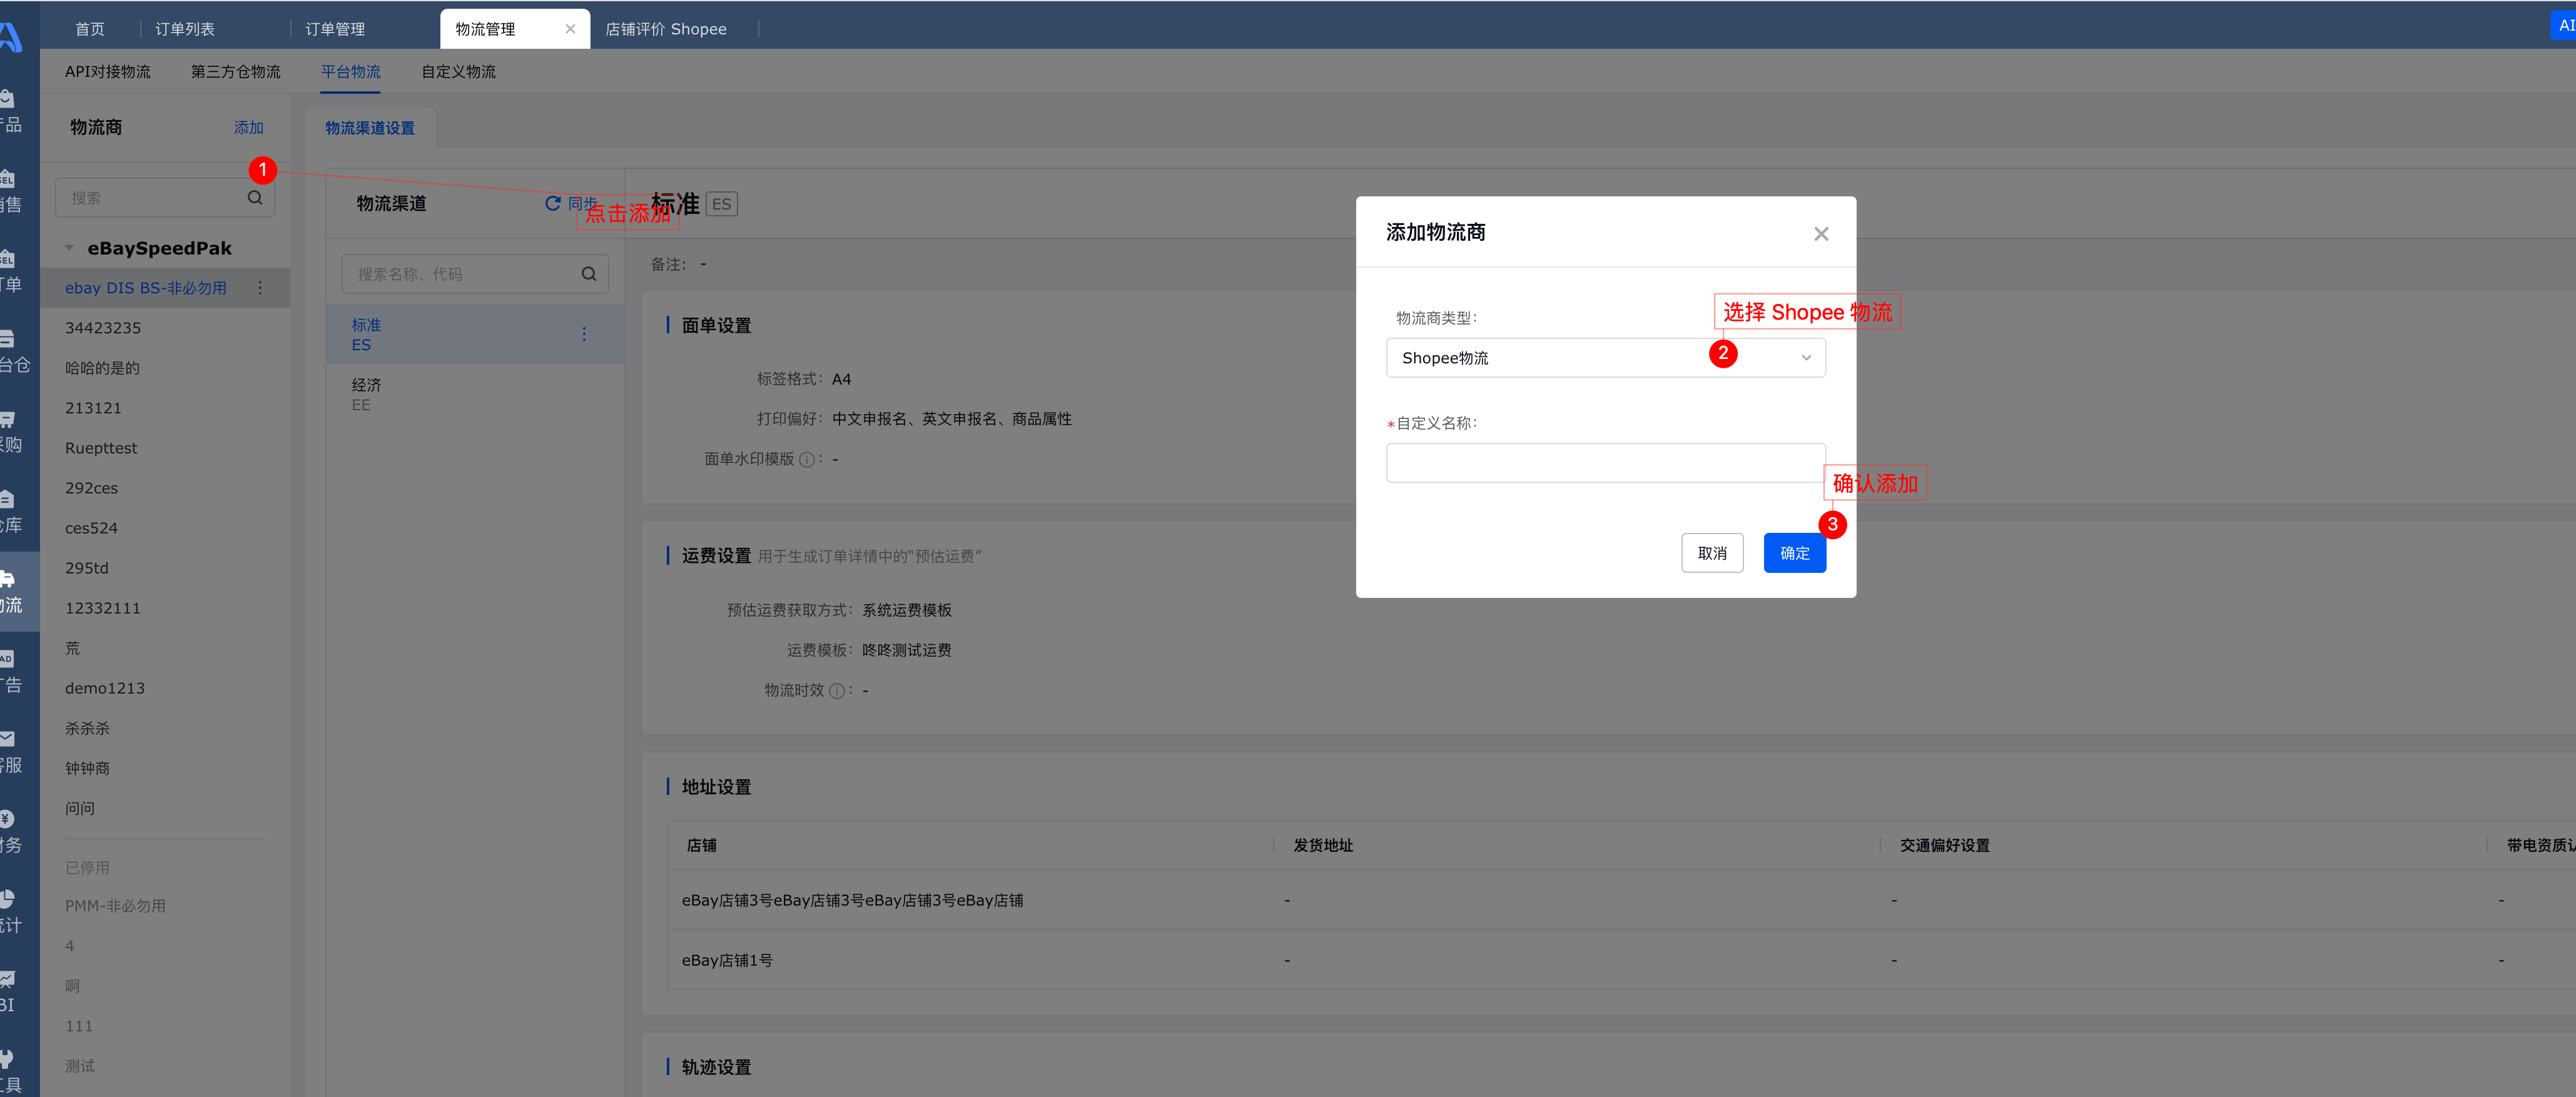The image size is (2576, 1097).
Task: Select disabled provider 测试
Action: click(x=165, y=1066)
